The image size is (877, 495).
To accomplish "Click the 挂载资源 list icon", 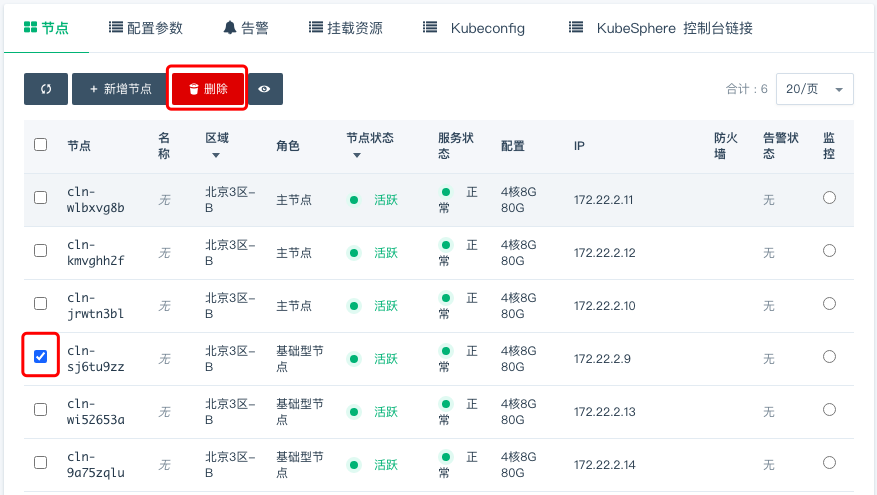I will [316, 27].
